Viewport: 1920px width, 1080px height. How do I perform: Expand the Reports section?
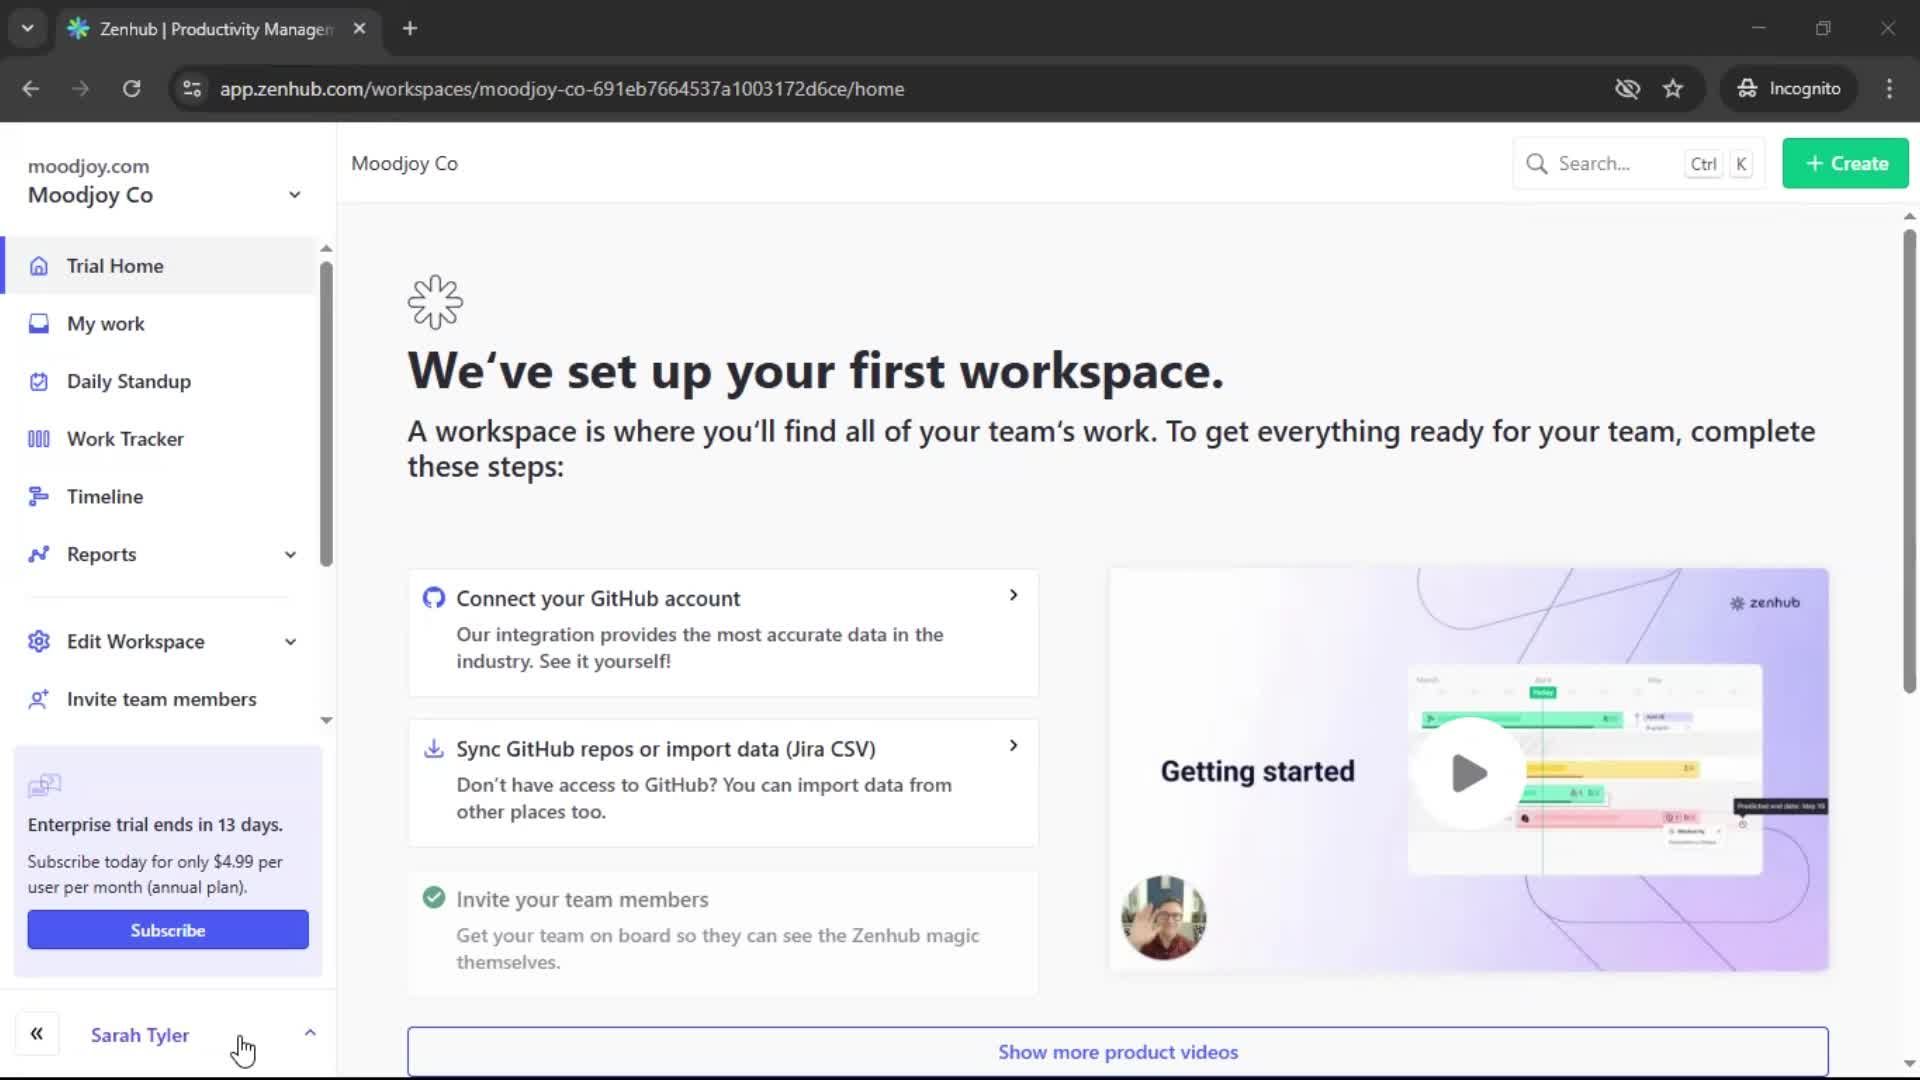pos(289,554)
